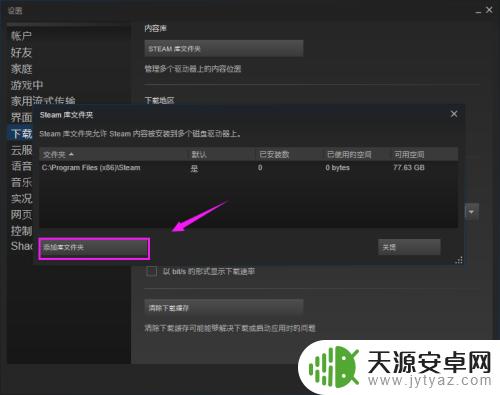The height and width of the screenshot is (395, 500).
Task: Select the C:\Program Files (x86)\Steam row
Action: point(248,168)
